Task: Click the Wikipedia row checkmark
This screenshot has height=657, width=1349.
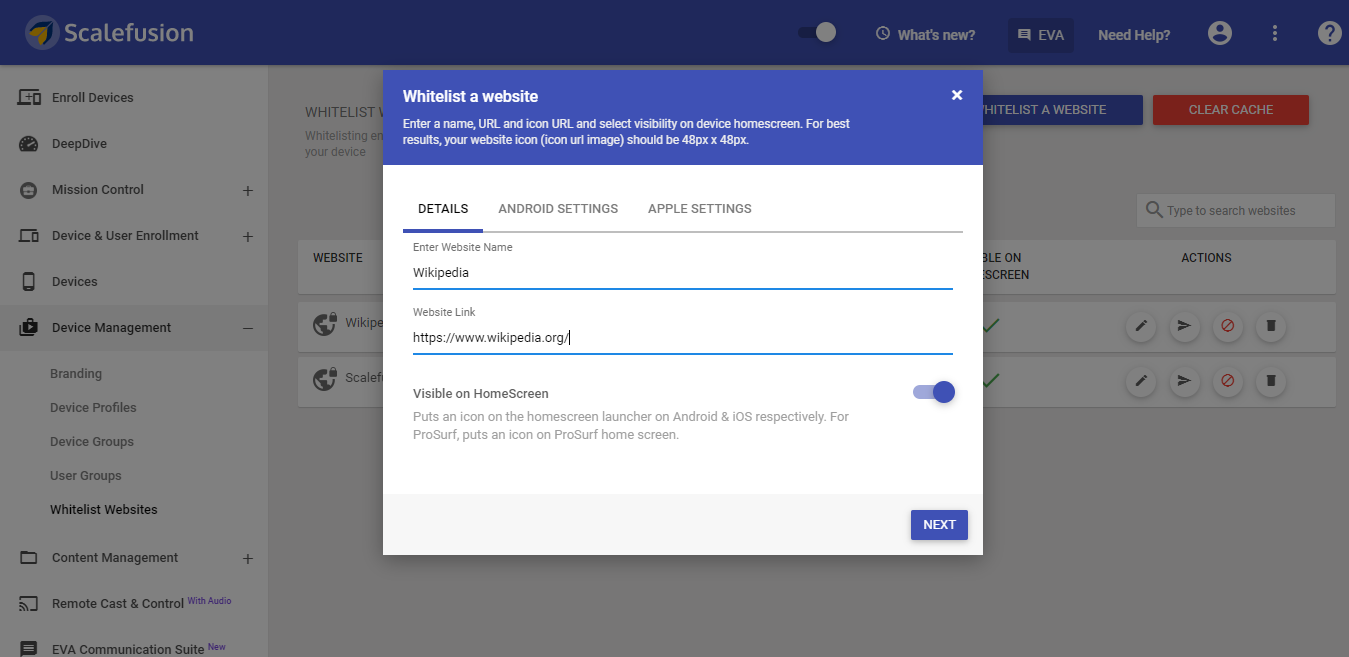Action: 990,326
